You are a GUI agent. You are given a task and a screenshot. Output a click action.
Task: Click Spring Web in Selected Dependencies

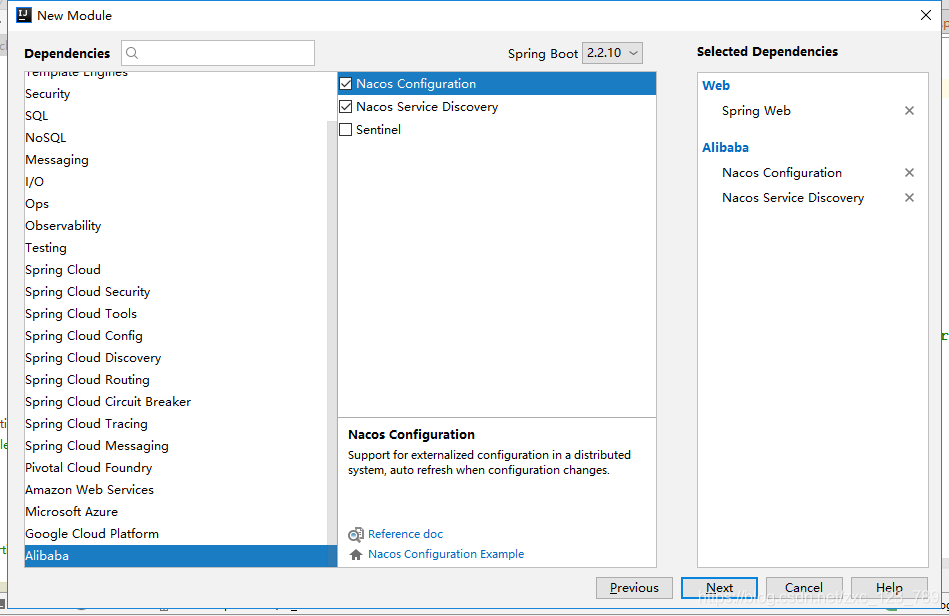(756, 111)
